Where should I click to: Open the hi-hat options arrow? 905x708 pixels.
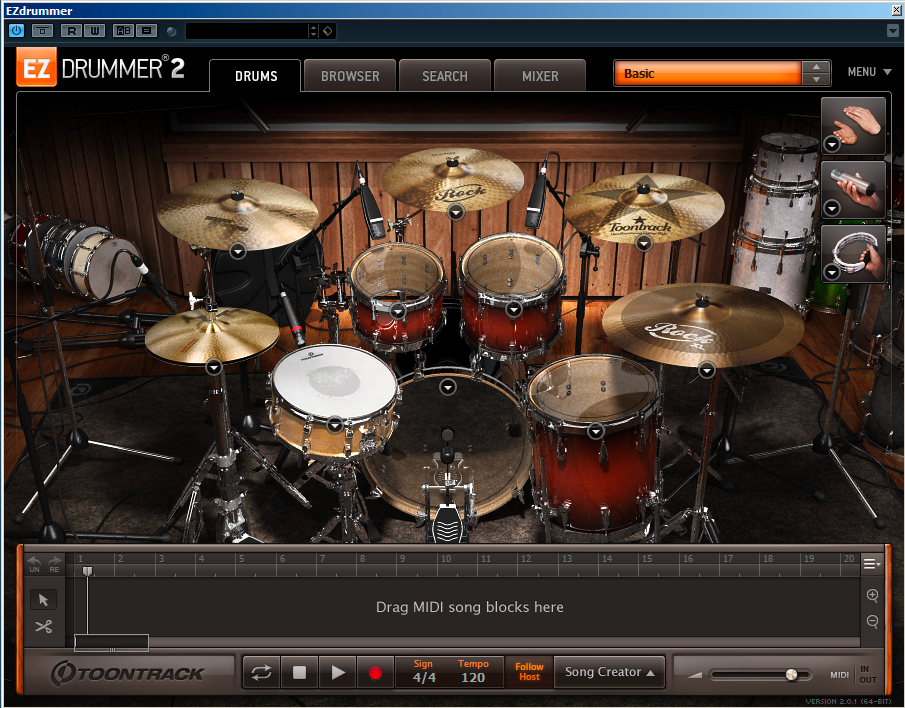(214, 367)
